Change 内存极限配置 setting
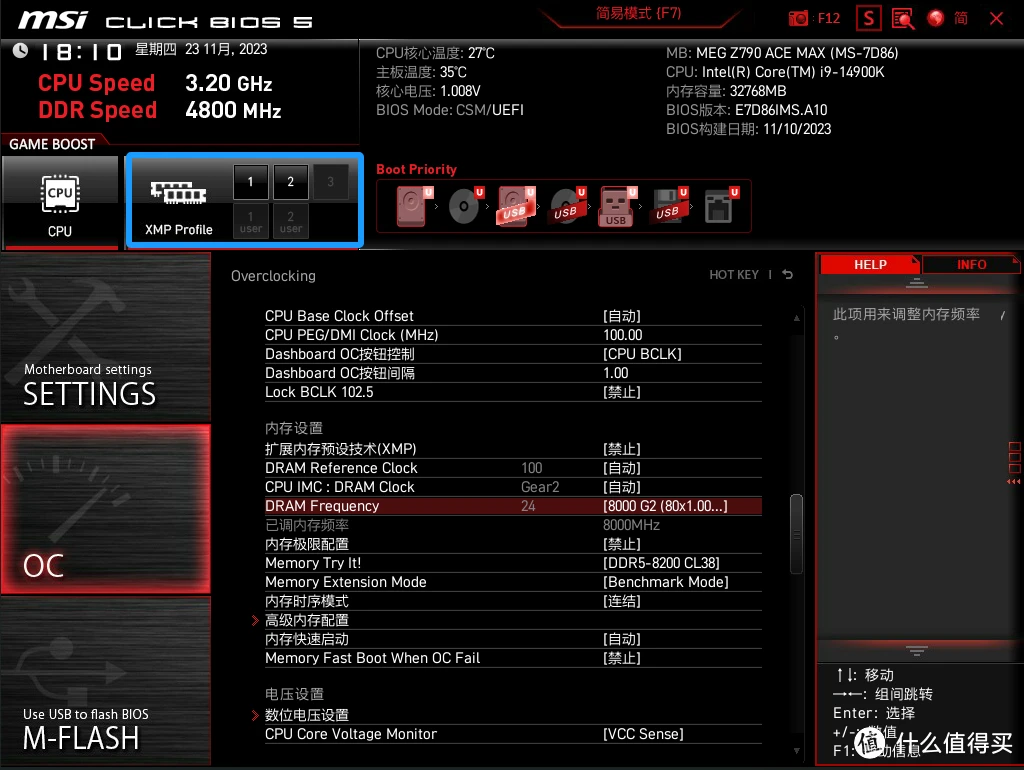Viewport: 1024px width, 770px height. 513,544
